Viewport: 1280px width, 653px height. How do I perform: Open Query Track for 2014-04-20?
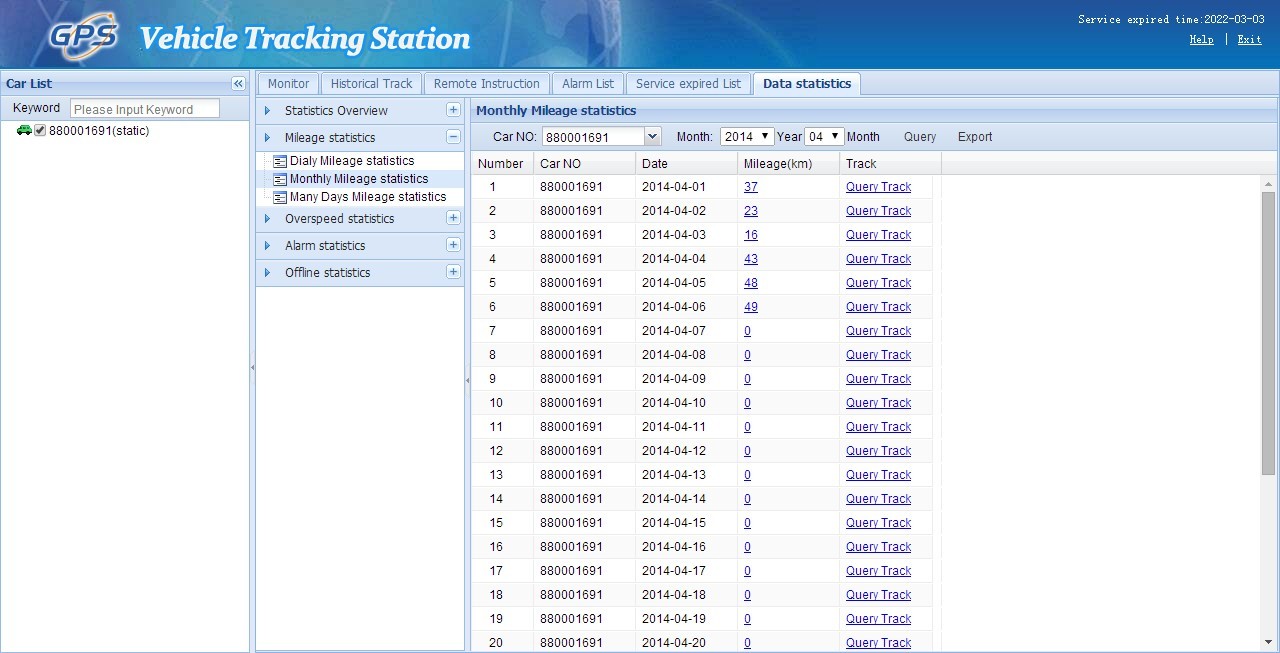coord(878,643)
